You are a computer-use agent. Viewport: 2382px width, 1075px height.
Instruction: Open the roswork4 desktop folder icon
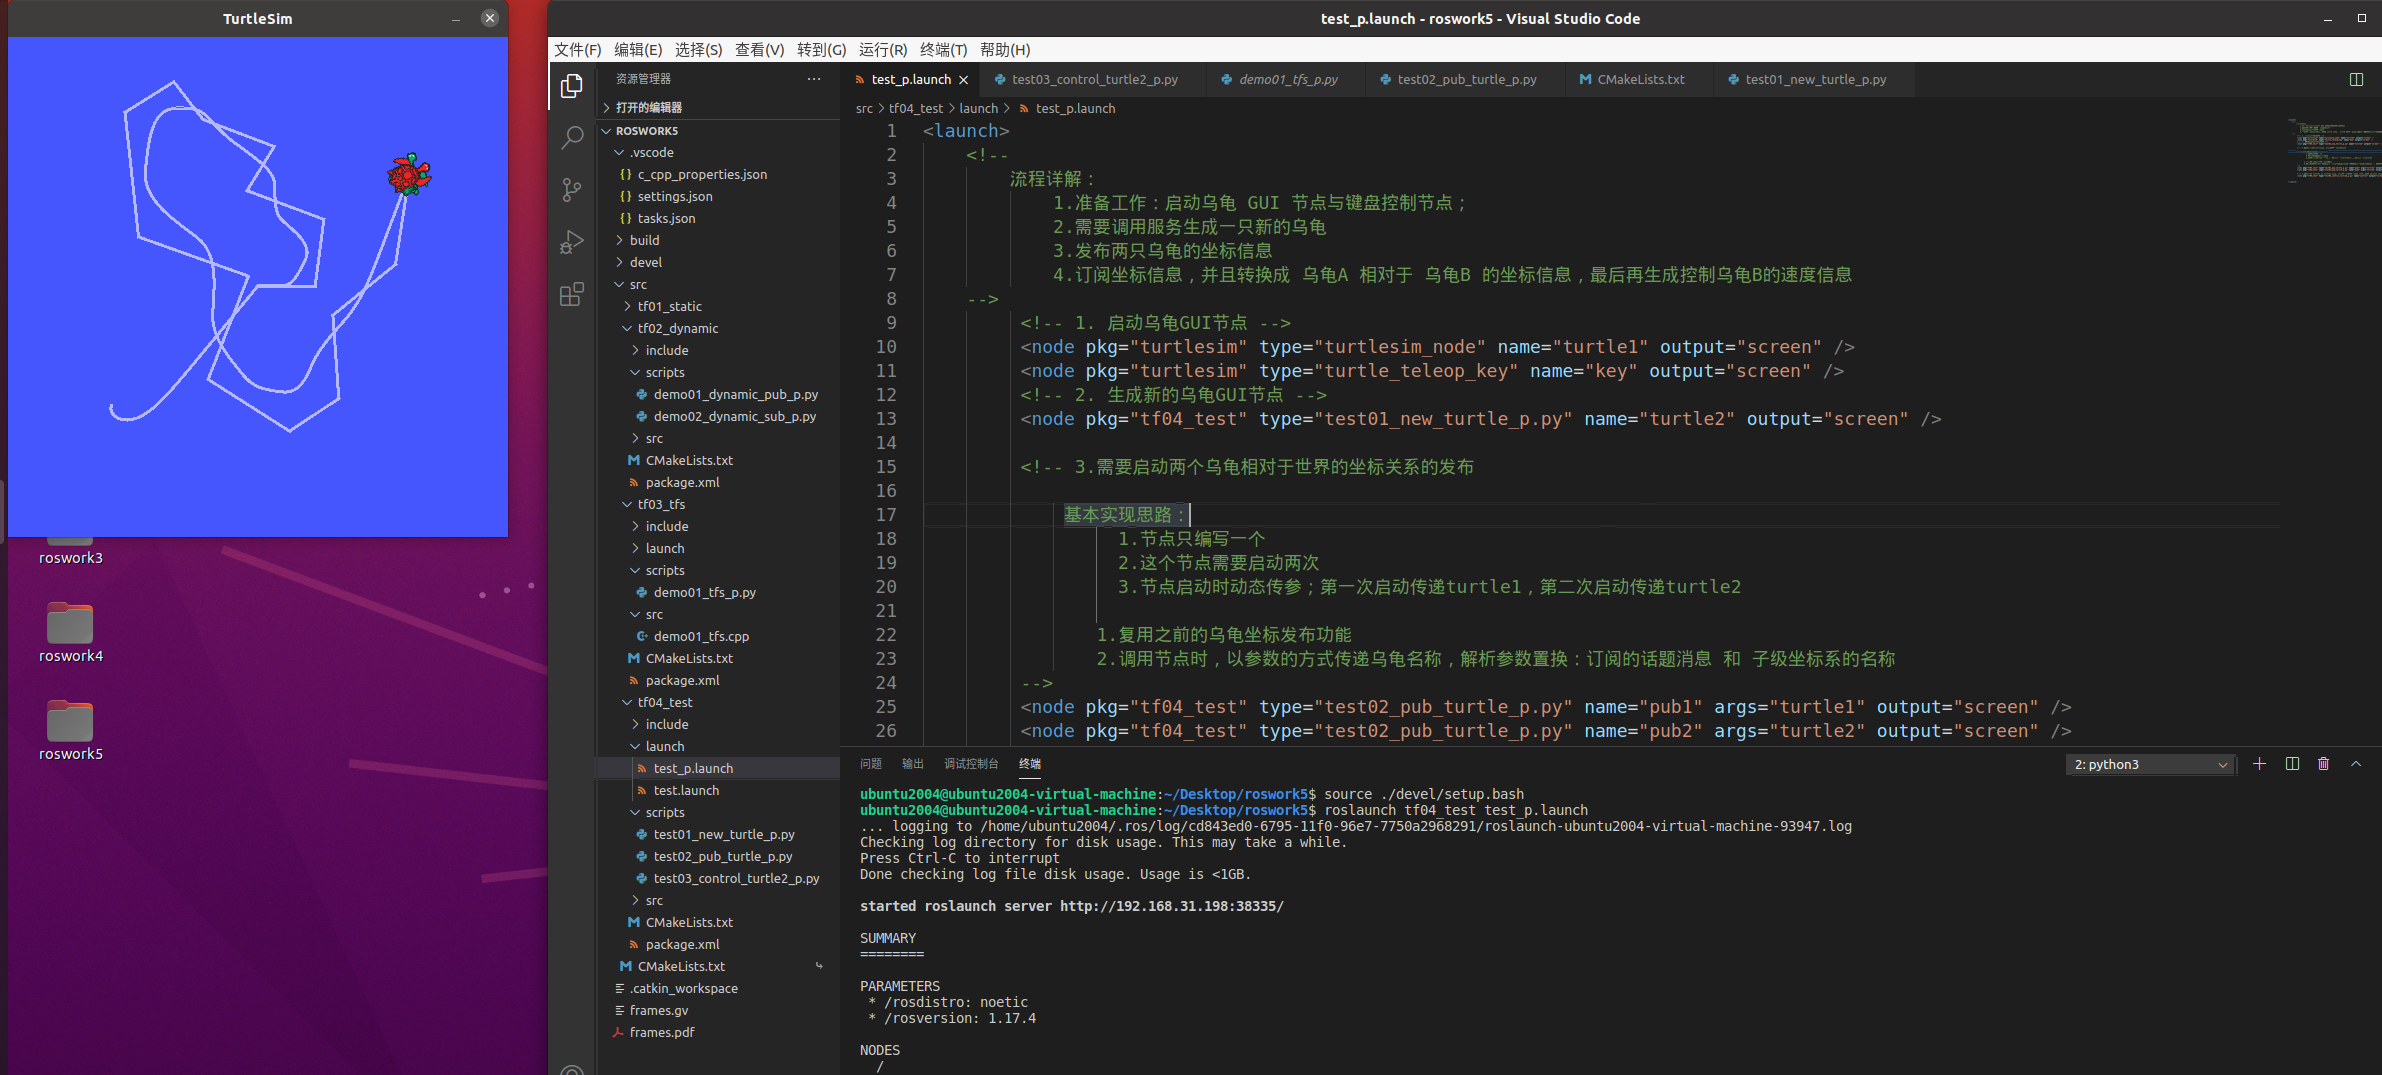pos(70,633)
